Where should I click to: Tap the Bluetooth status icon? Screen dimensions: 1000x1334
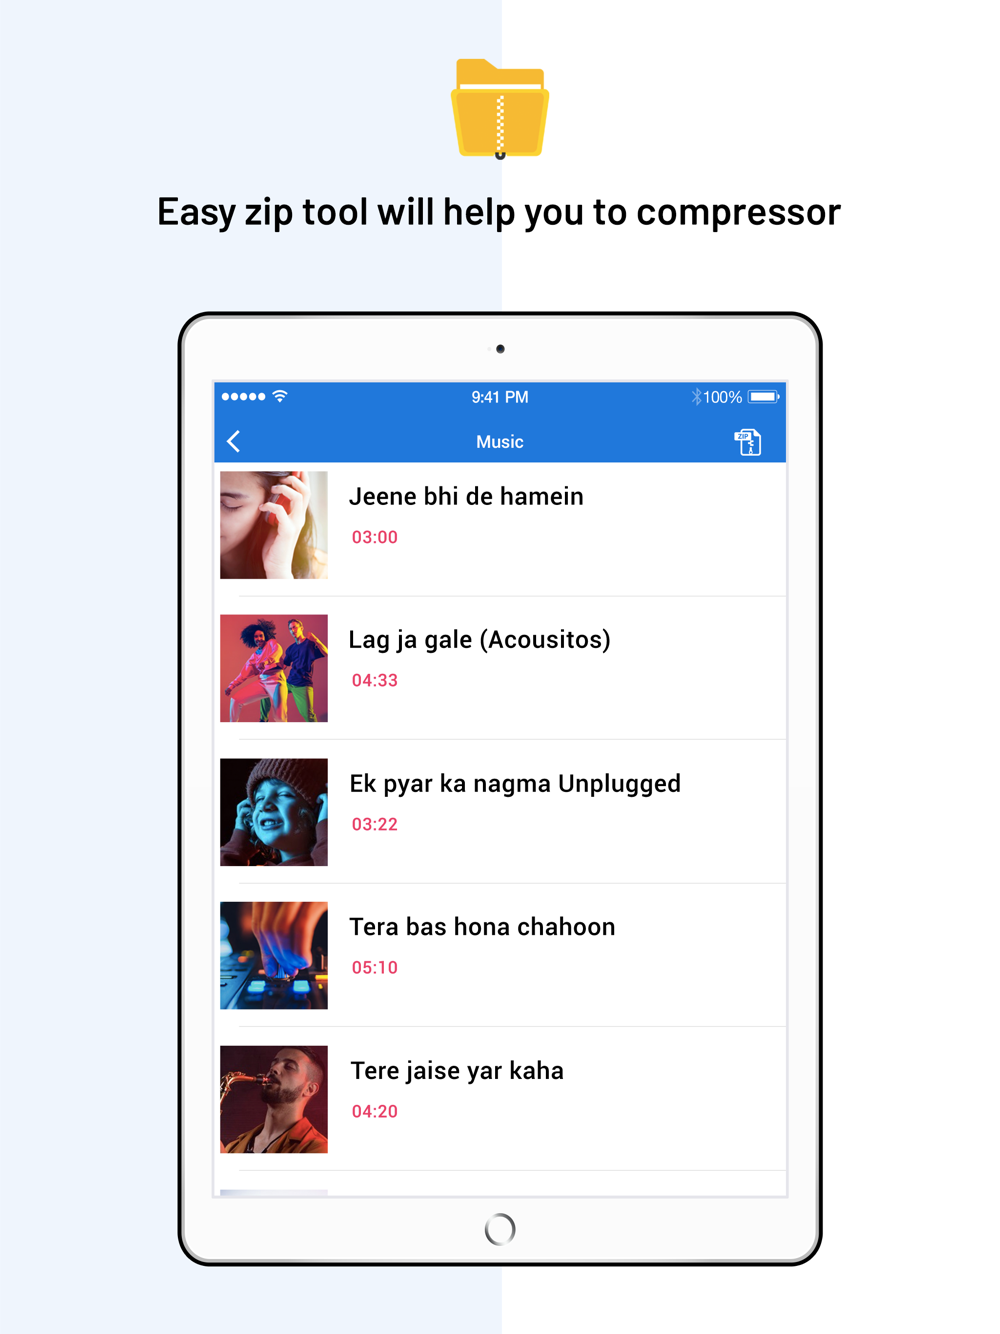click(x=696, y=397)
